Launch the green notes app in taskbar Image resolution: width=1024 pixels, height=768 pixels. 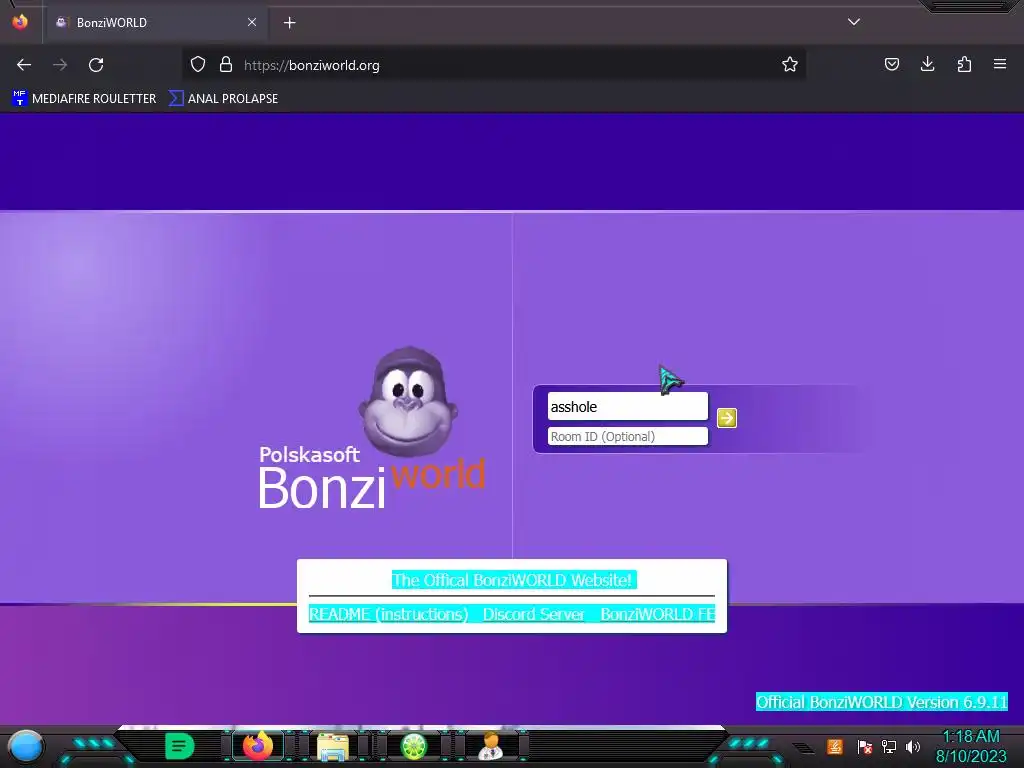180,746
